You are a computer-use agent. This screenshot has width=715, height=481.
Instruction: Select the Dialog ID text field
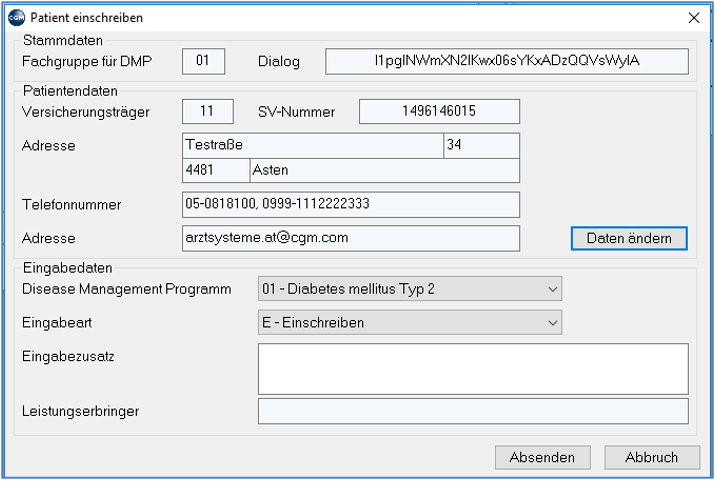click(507, 61)
